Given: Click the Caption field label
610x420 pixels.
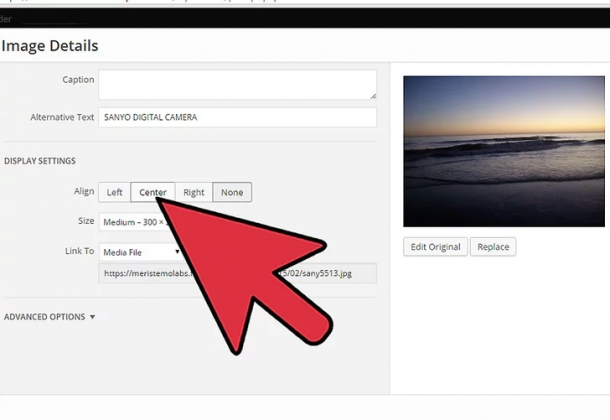Looking at the screenshot, I should pos(78,80).
